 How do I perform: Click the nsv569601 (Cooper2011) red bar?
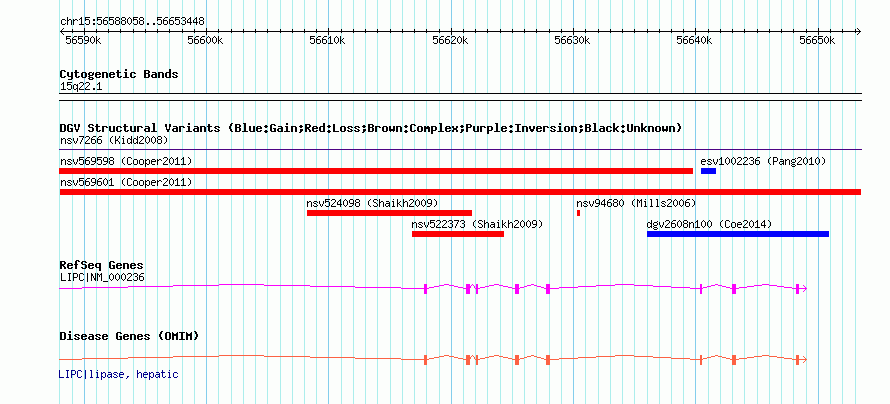tap(460, 192)
